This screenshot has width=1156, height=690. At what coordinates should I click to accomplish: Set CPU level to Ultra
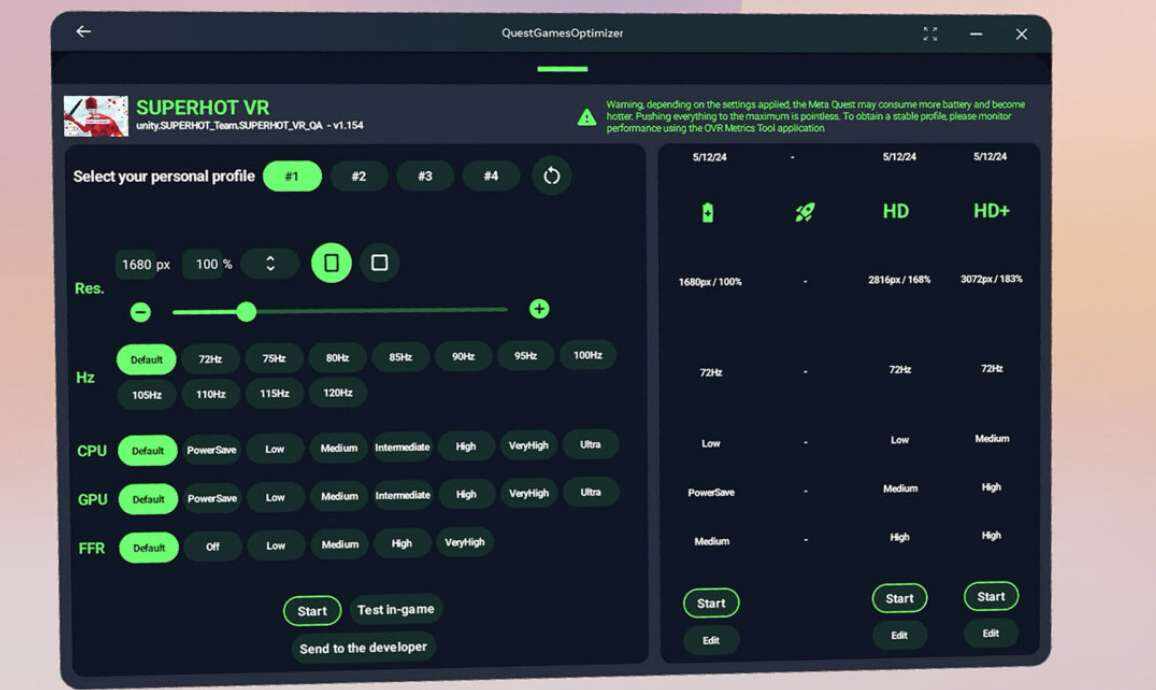pos(590,445)
